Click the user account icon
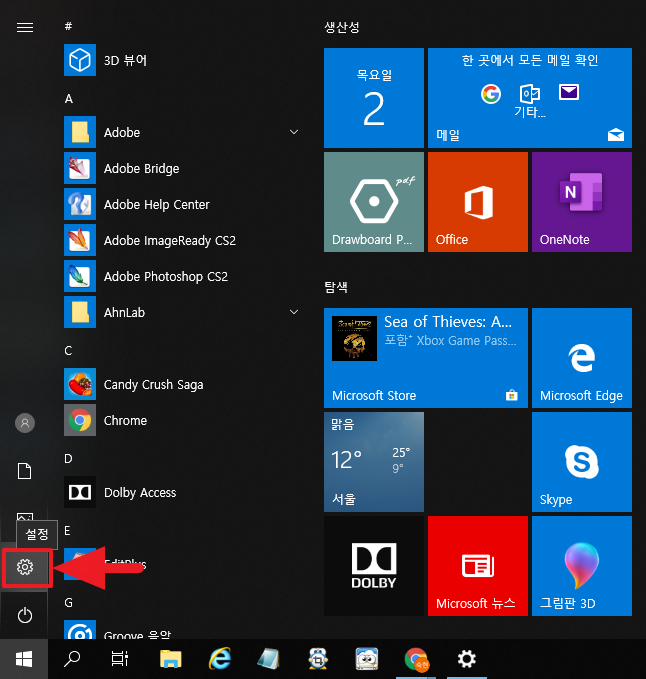Image resolution: width=646 pixels, height=679 pixels. coord(25,423)
